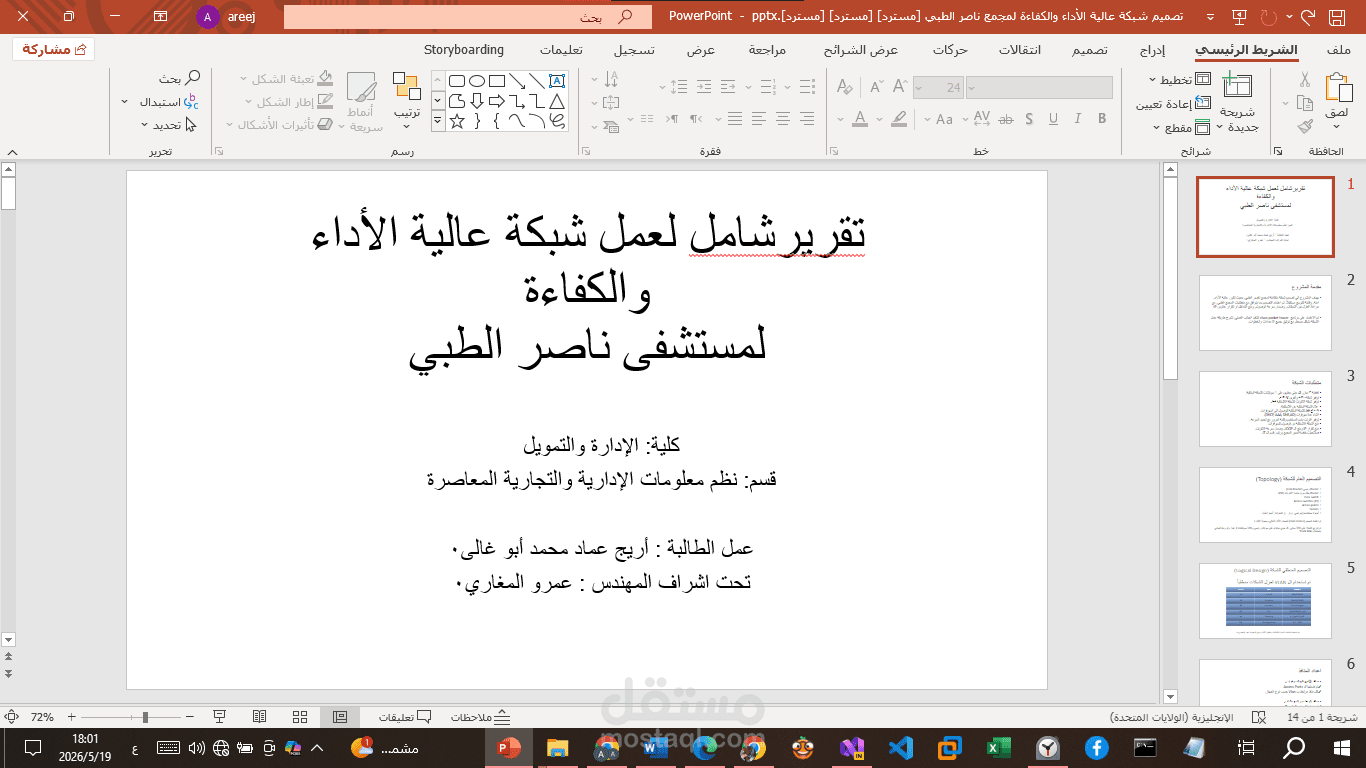Click the Numbering list icon

[x=768, y=87]
